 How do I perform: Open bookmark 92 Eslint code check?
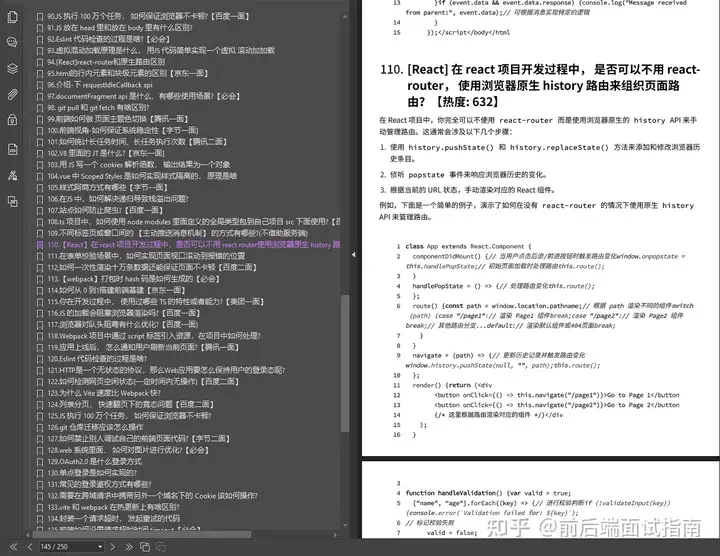click(x=118, y=40)
